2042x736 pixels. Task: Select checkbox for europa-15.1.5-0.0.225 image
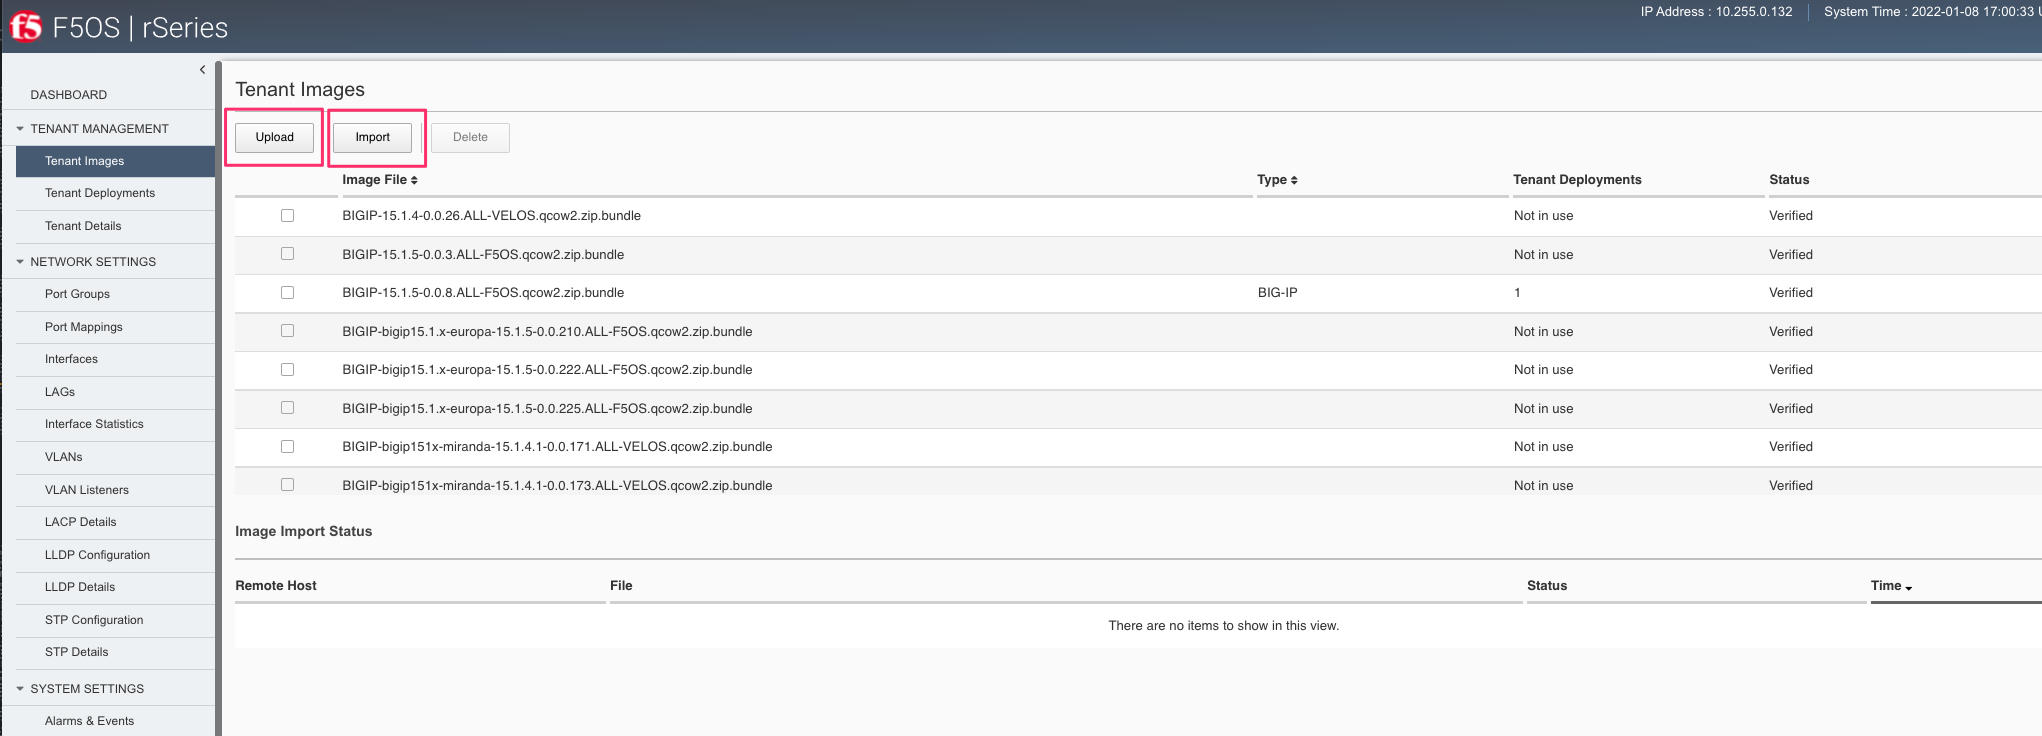click(288, 408)
